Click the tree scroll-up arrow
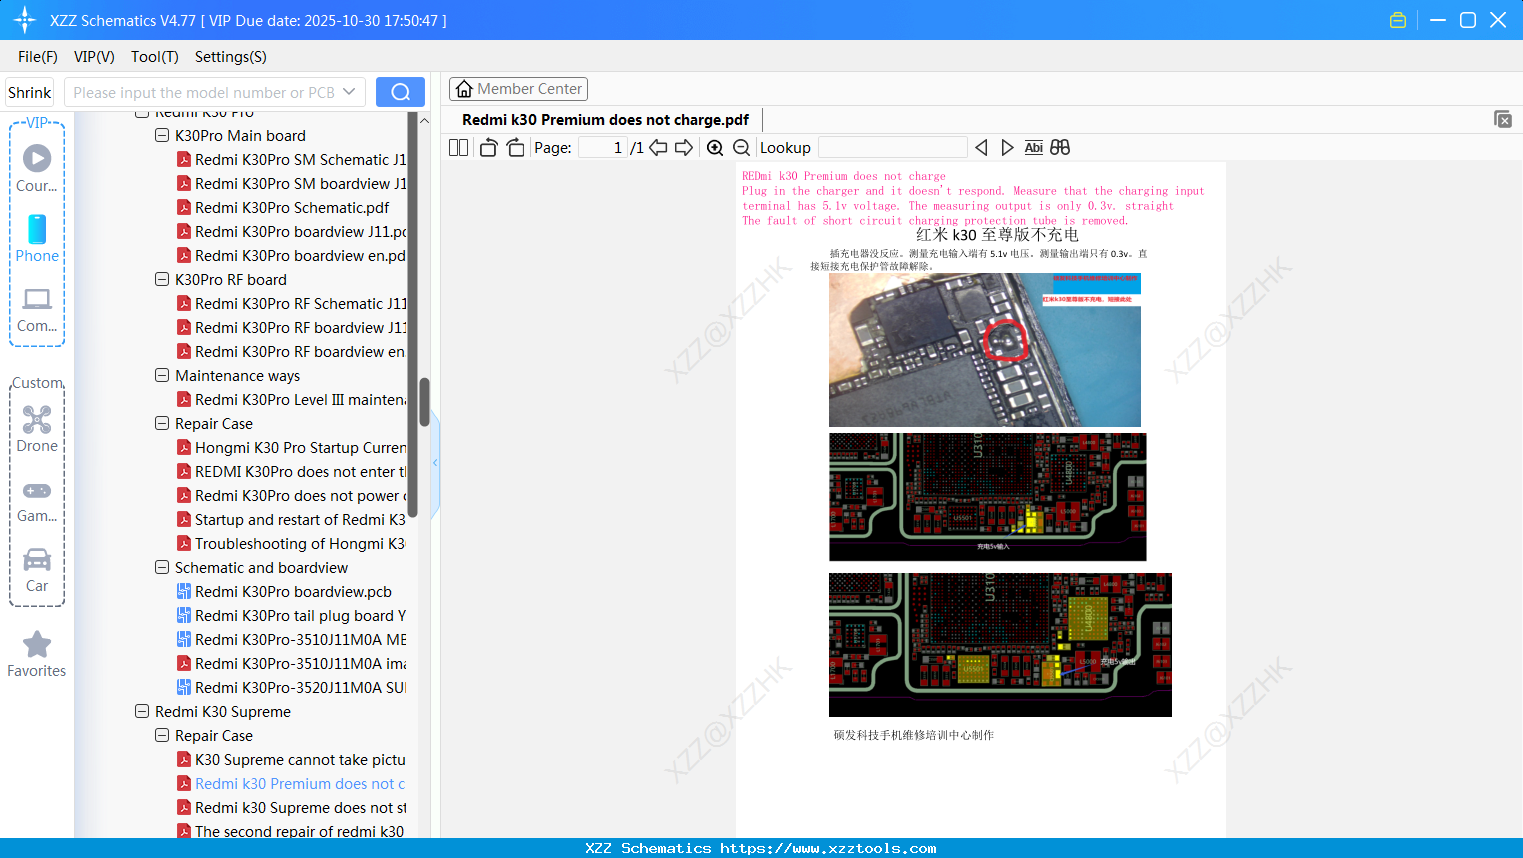This screenshot has height=858, width=1523. click(424, 120)
